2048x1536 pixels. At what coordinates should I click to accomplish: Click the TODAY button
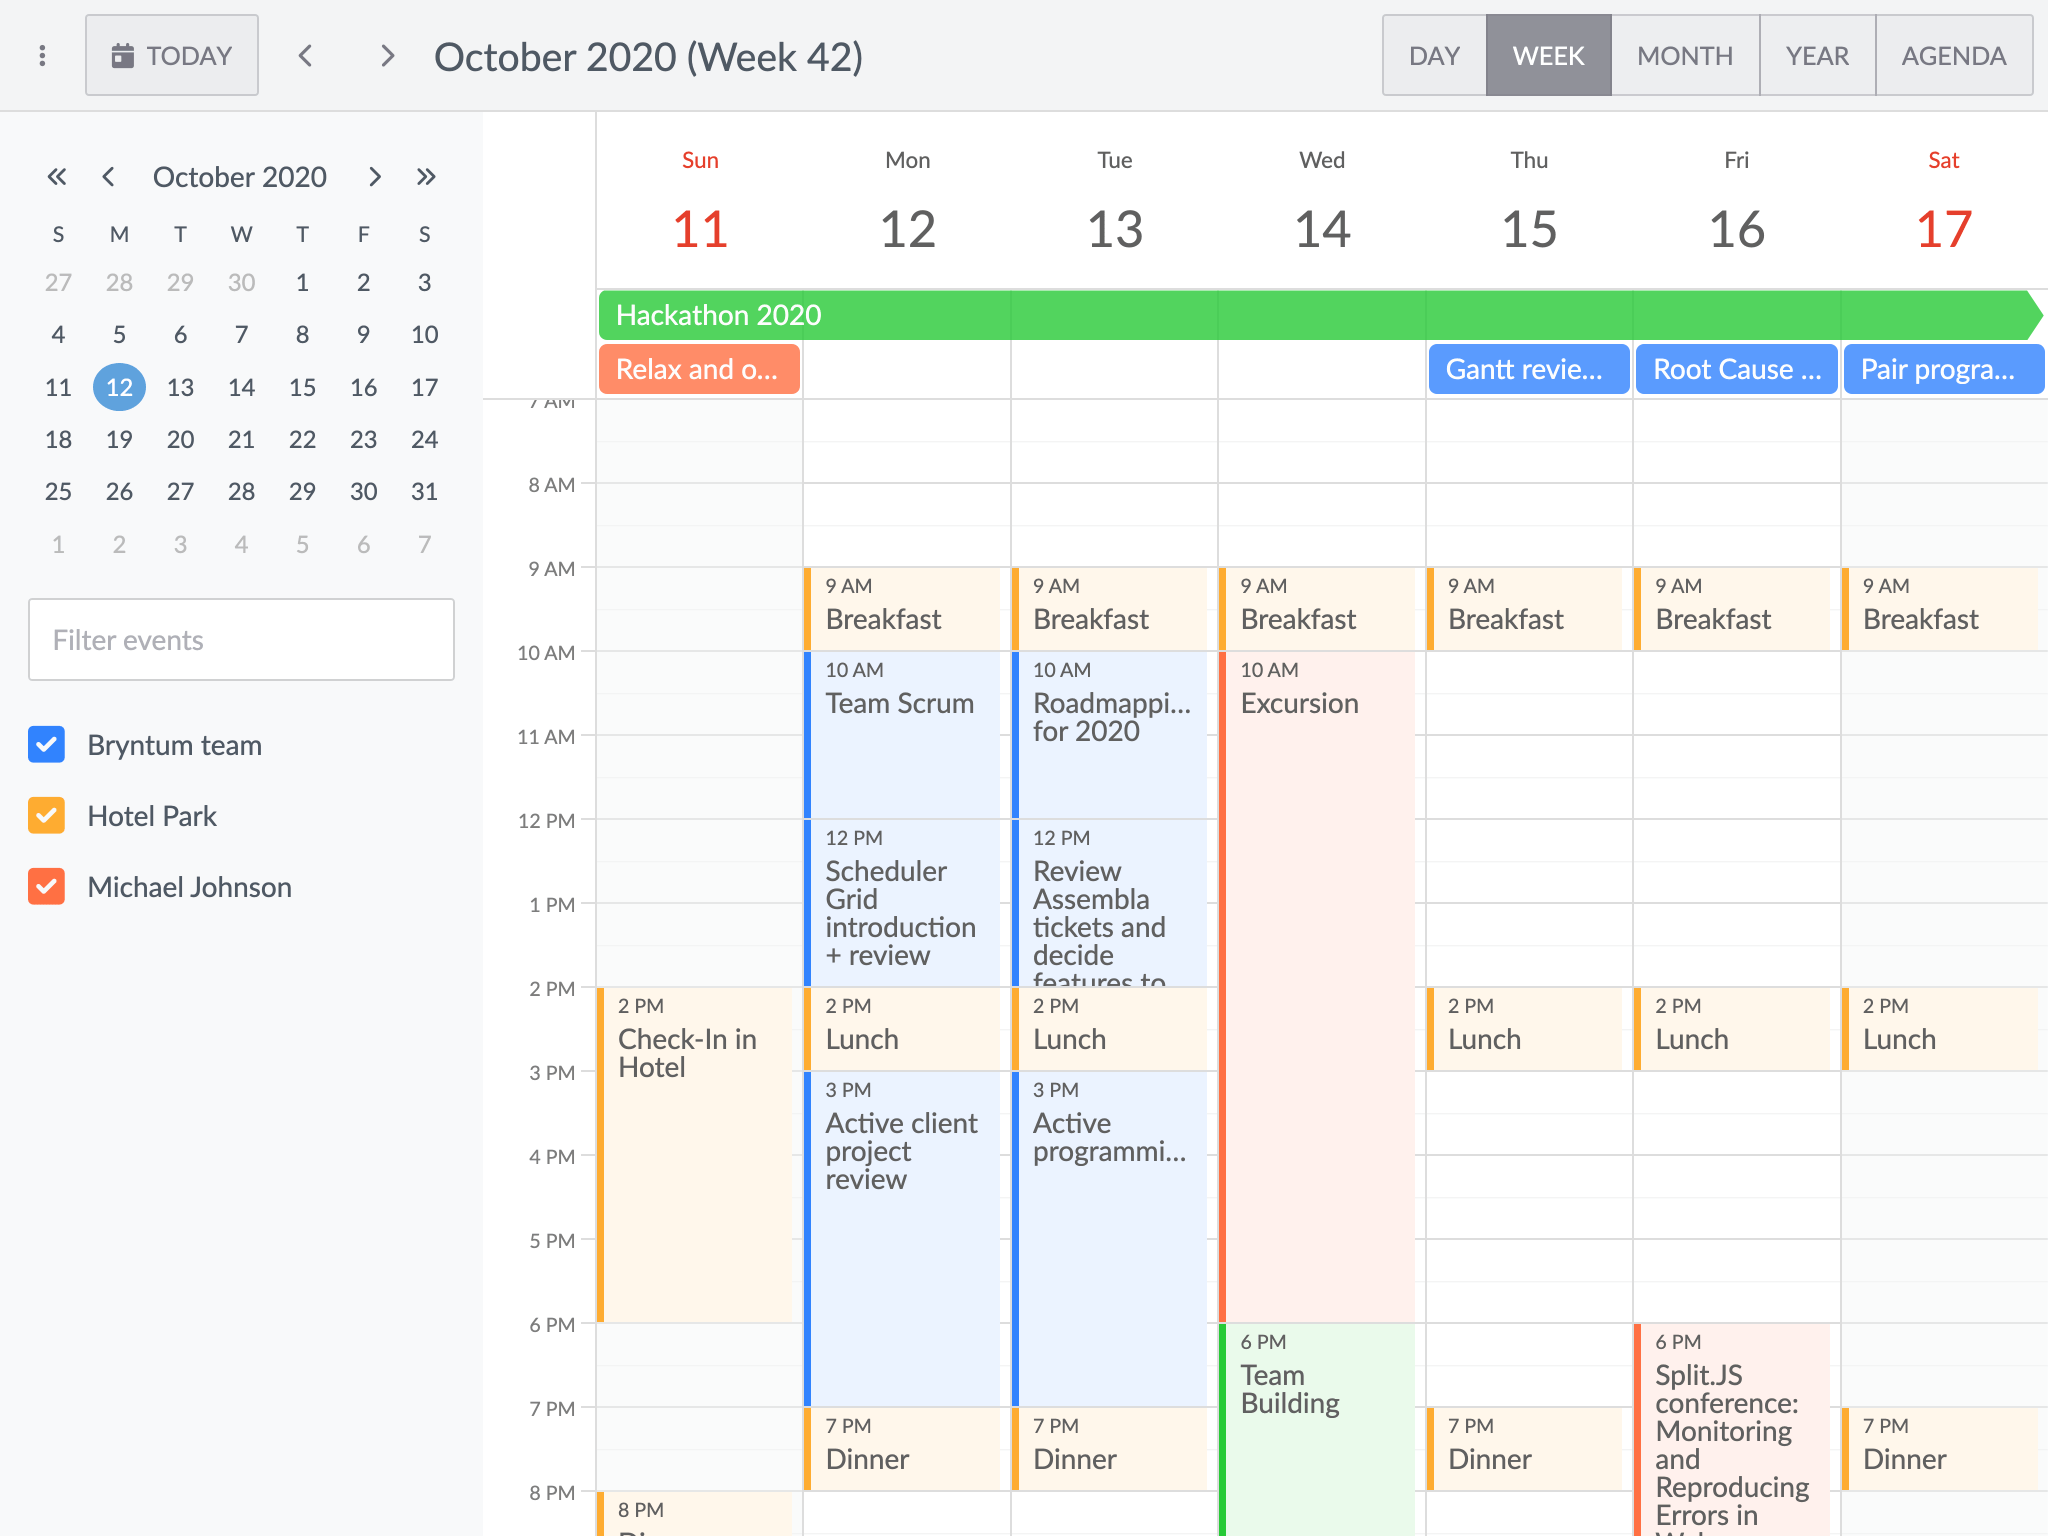(x=172, y=56)
